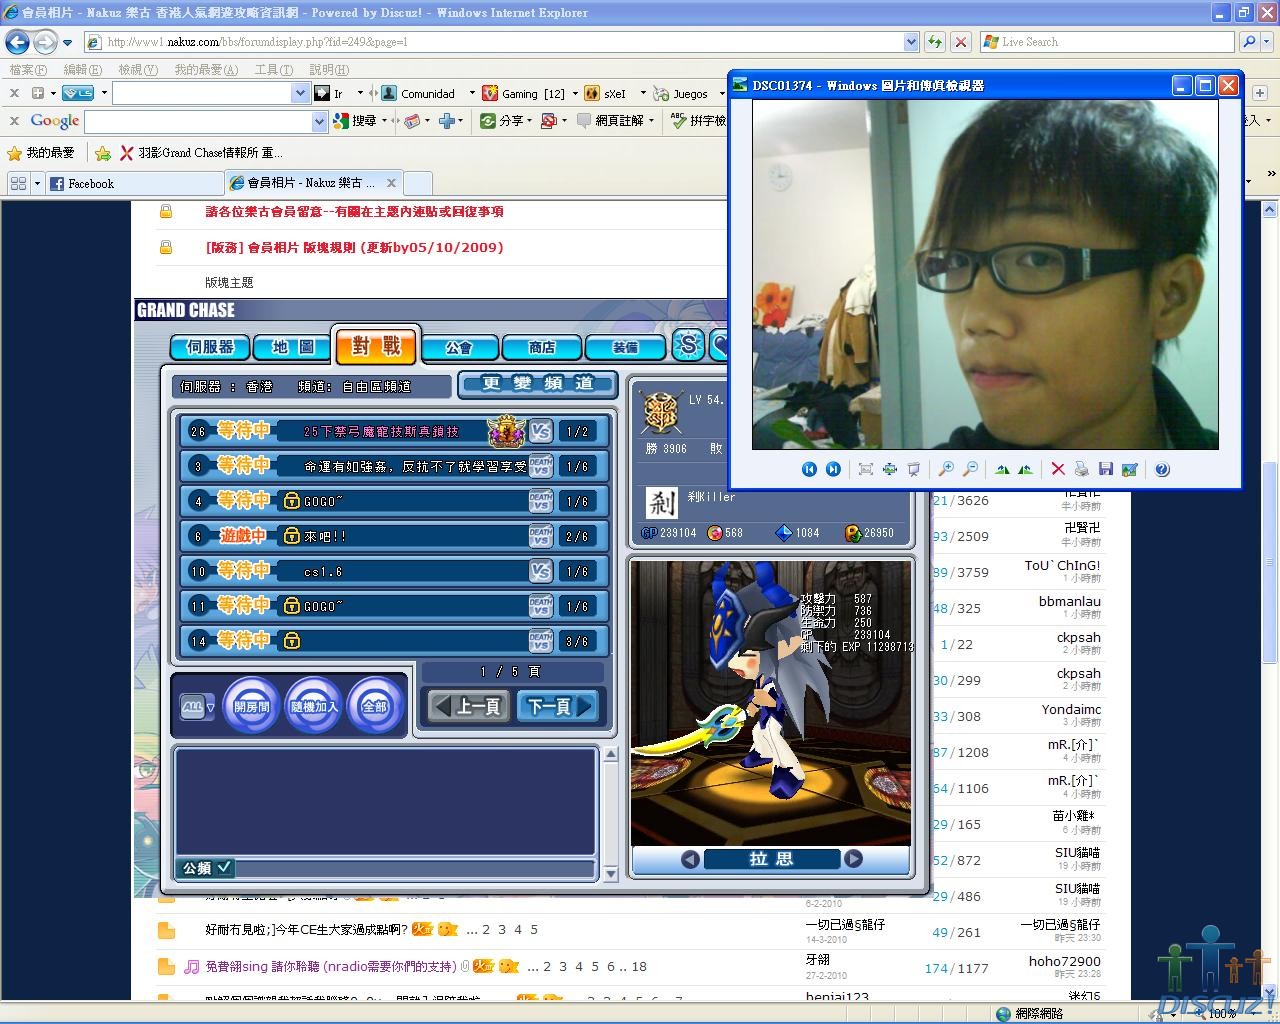The height and width of the screenshot is (1024, 1280).
Task: Open the Gaming [12] dropdown arrow
Action: tap(575, 93)
